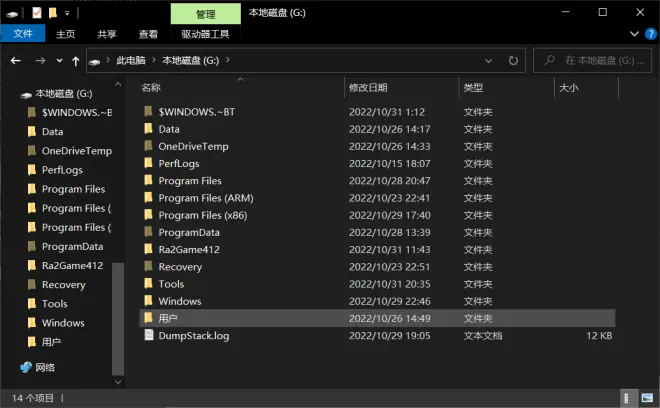
Task: Switch to the 查看 ribbon tab
Action: tap(148, 34)
